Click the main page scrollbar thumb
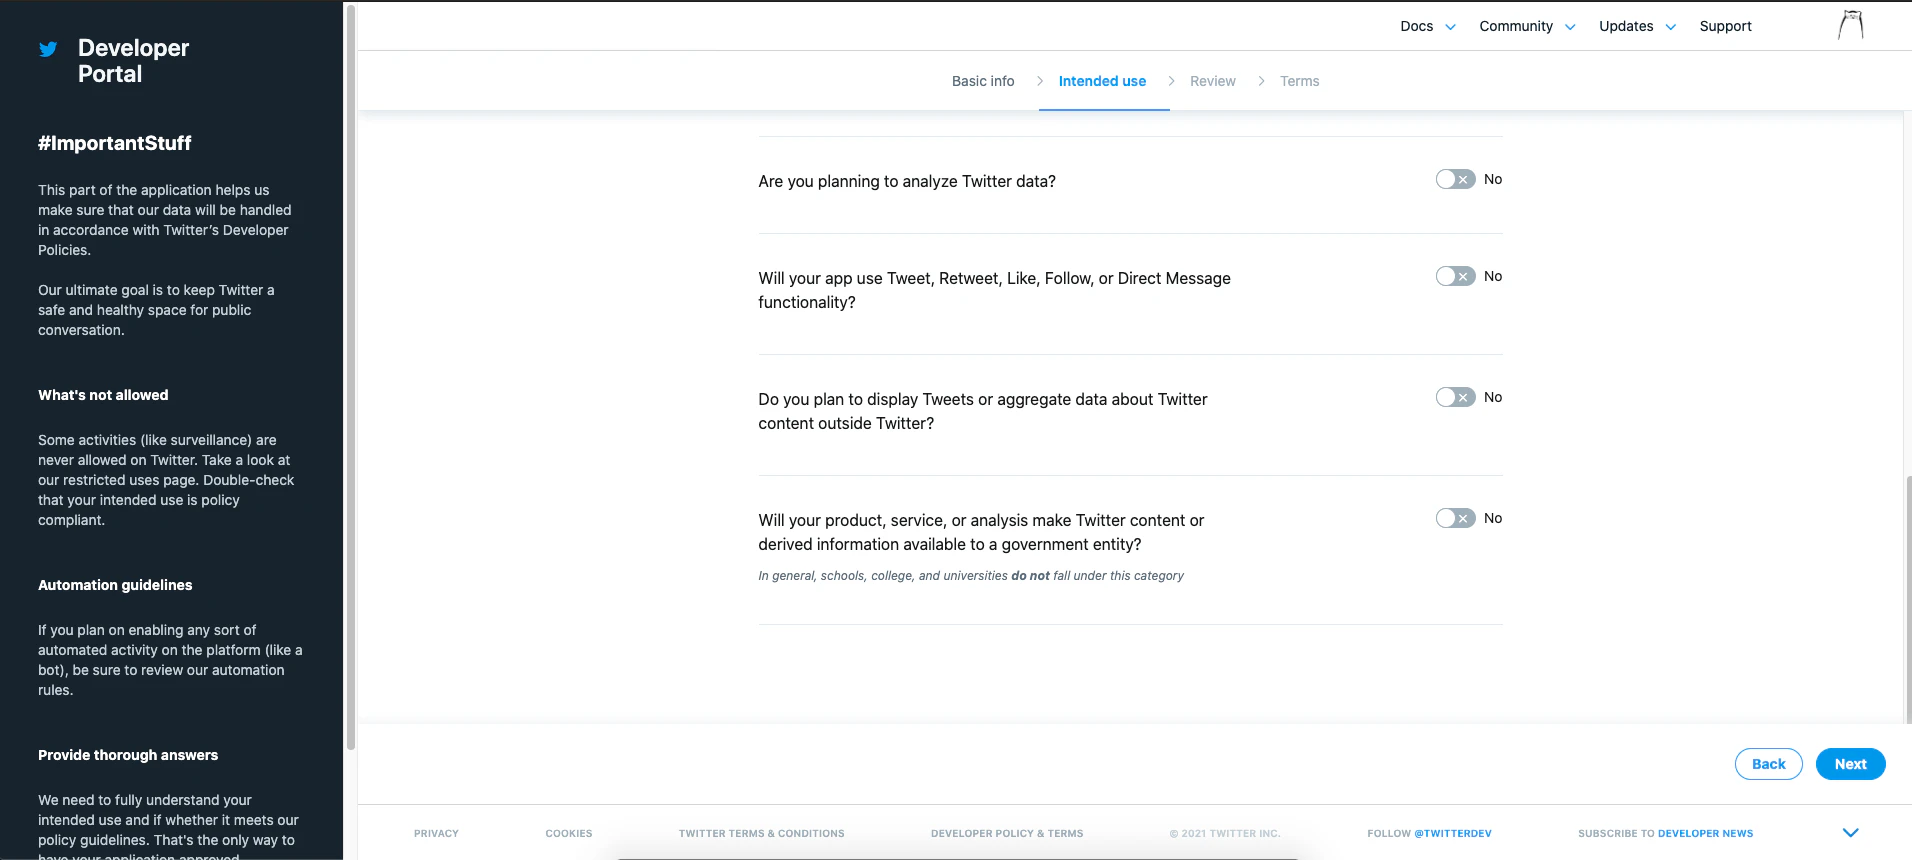This screenshot has width=1912, height=860. (x=1908, y=598)
